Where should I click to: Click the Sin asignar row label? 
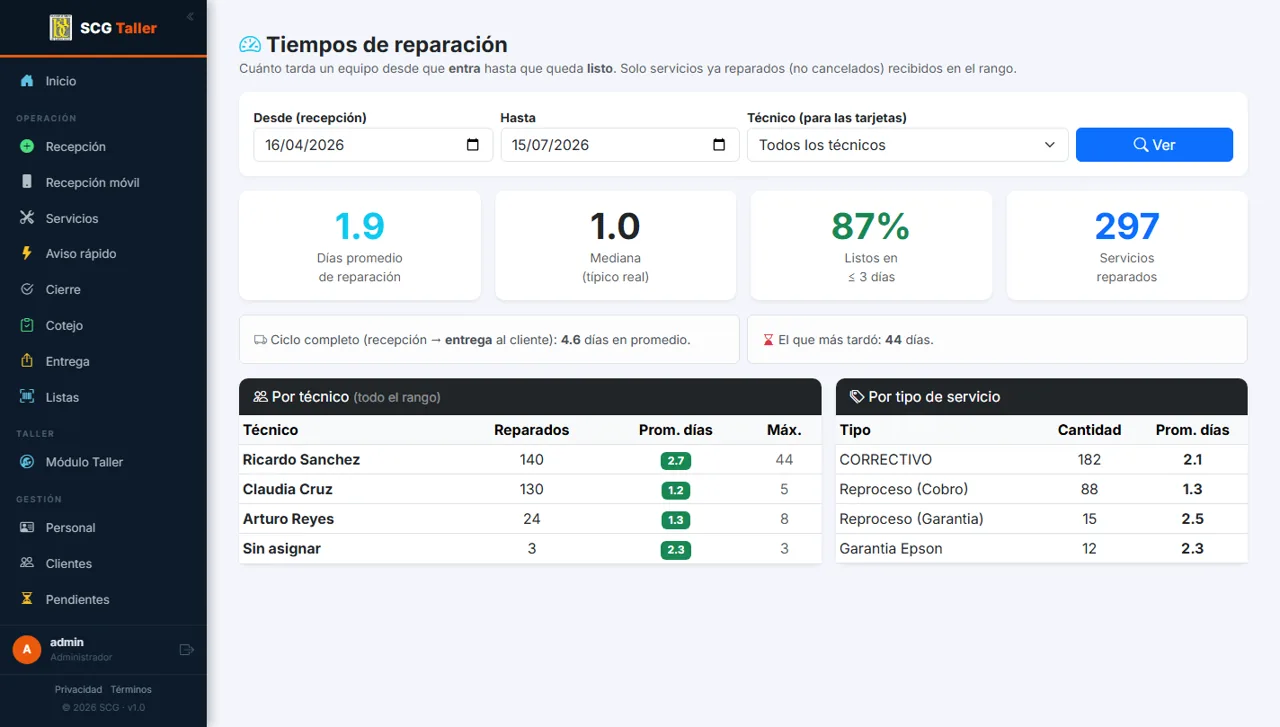coord(282,549)
